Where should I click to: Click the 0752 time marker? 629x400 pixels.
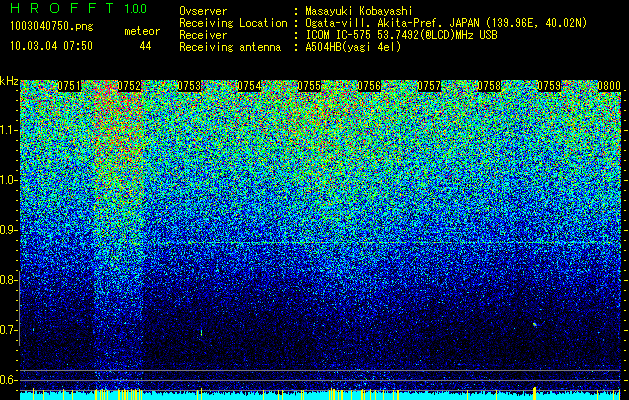click(x=129, y=86)
